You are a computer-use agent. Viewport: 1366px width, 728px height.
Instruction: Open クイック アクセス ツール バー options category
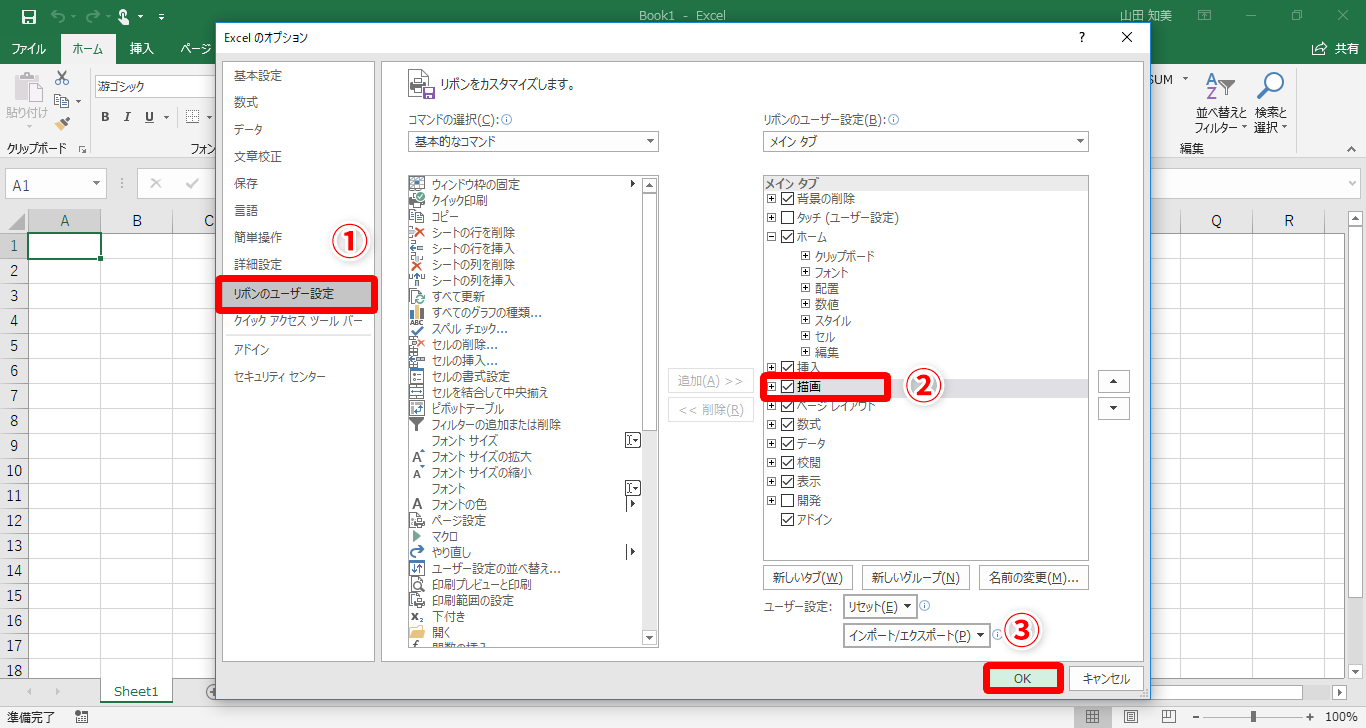pyautogui.click(x=298, y=321)
